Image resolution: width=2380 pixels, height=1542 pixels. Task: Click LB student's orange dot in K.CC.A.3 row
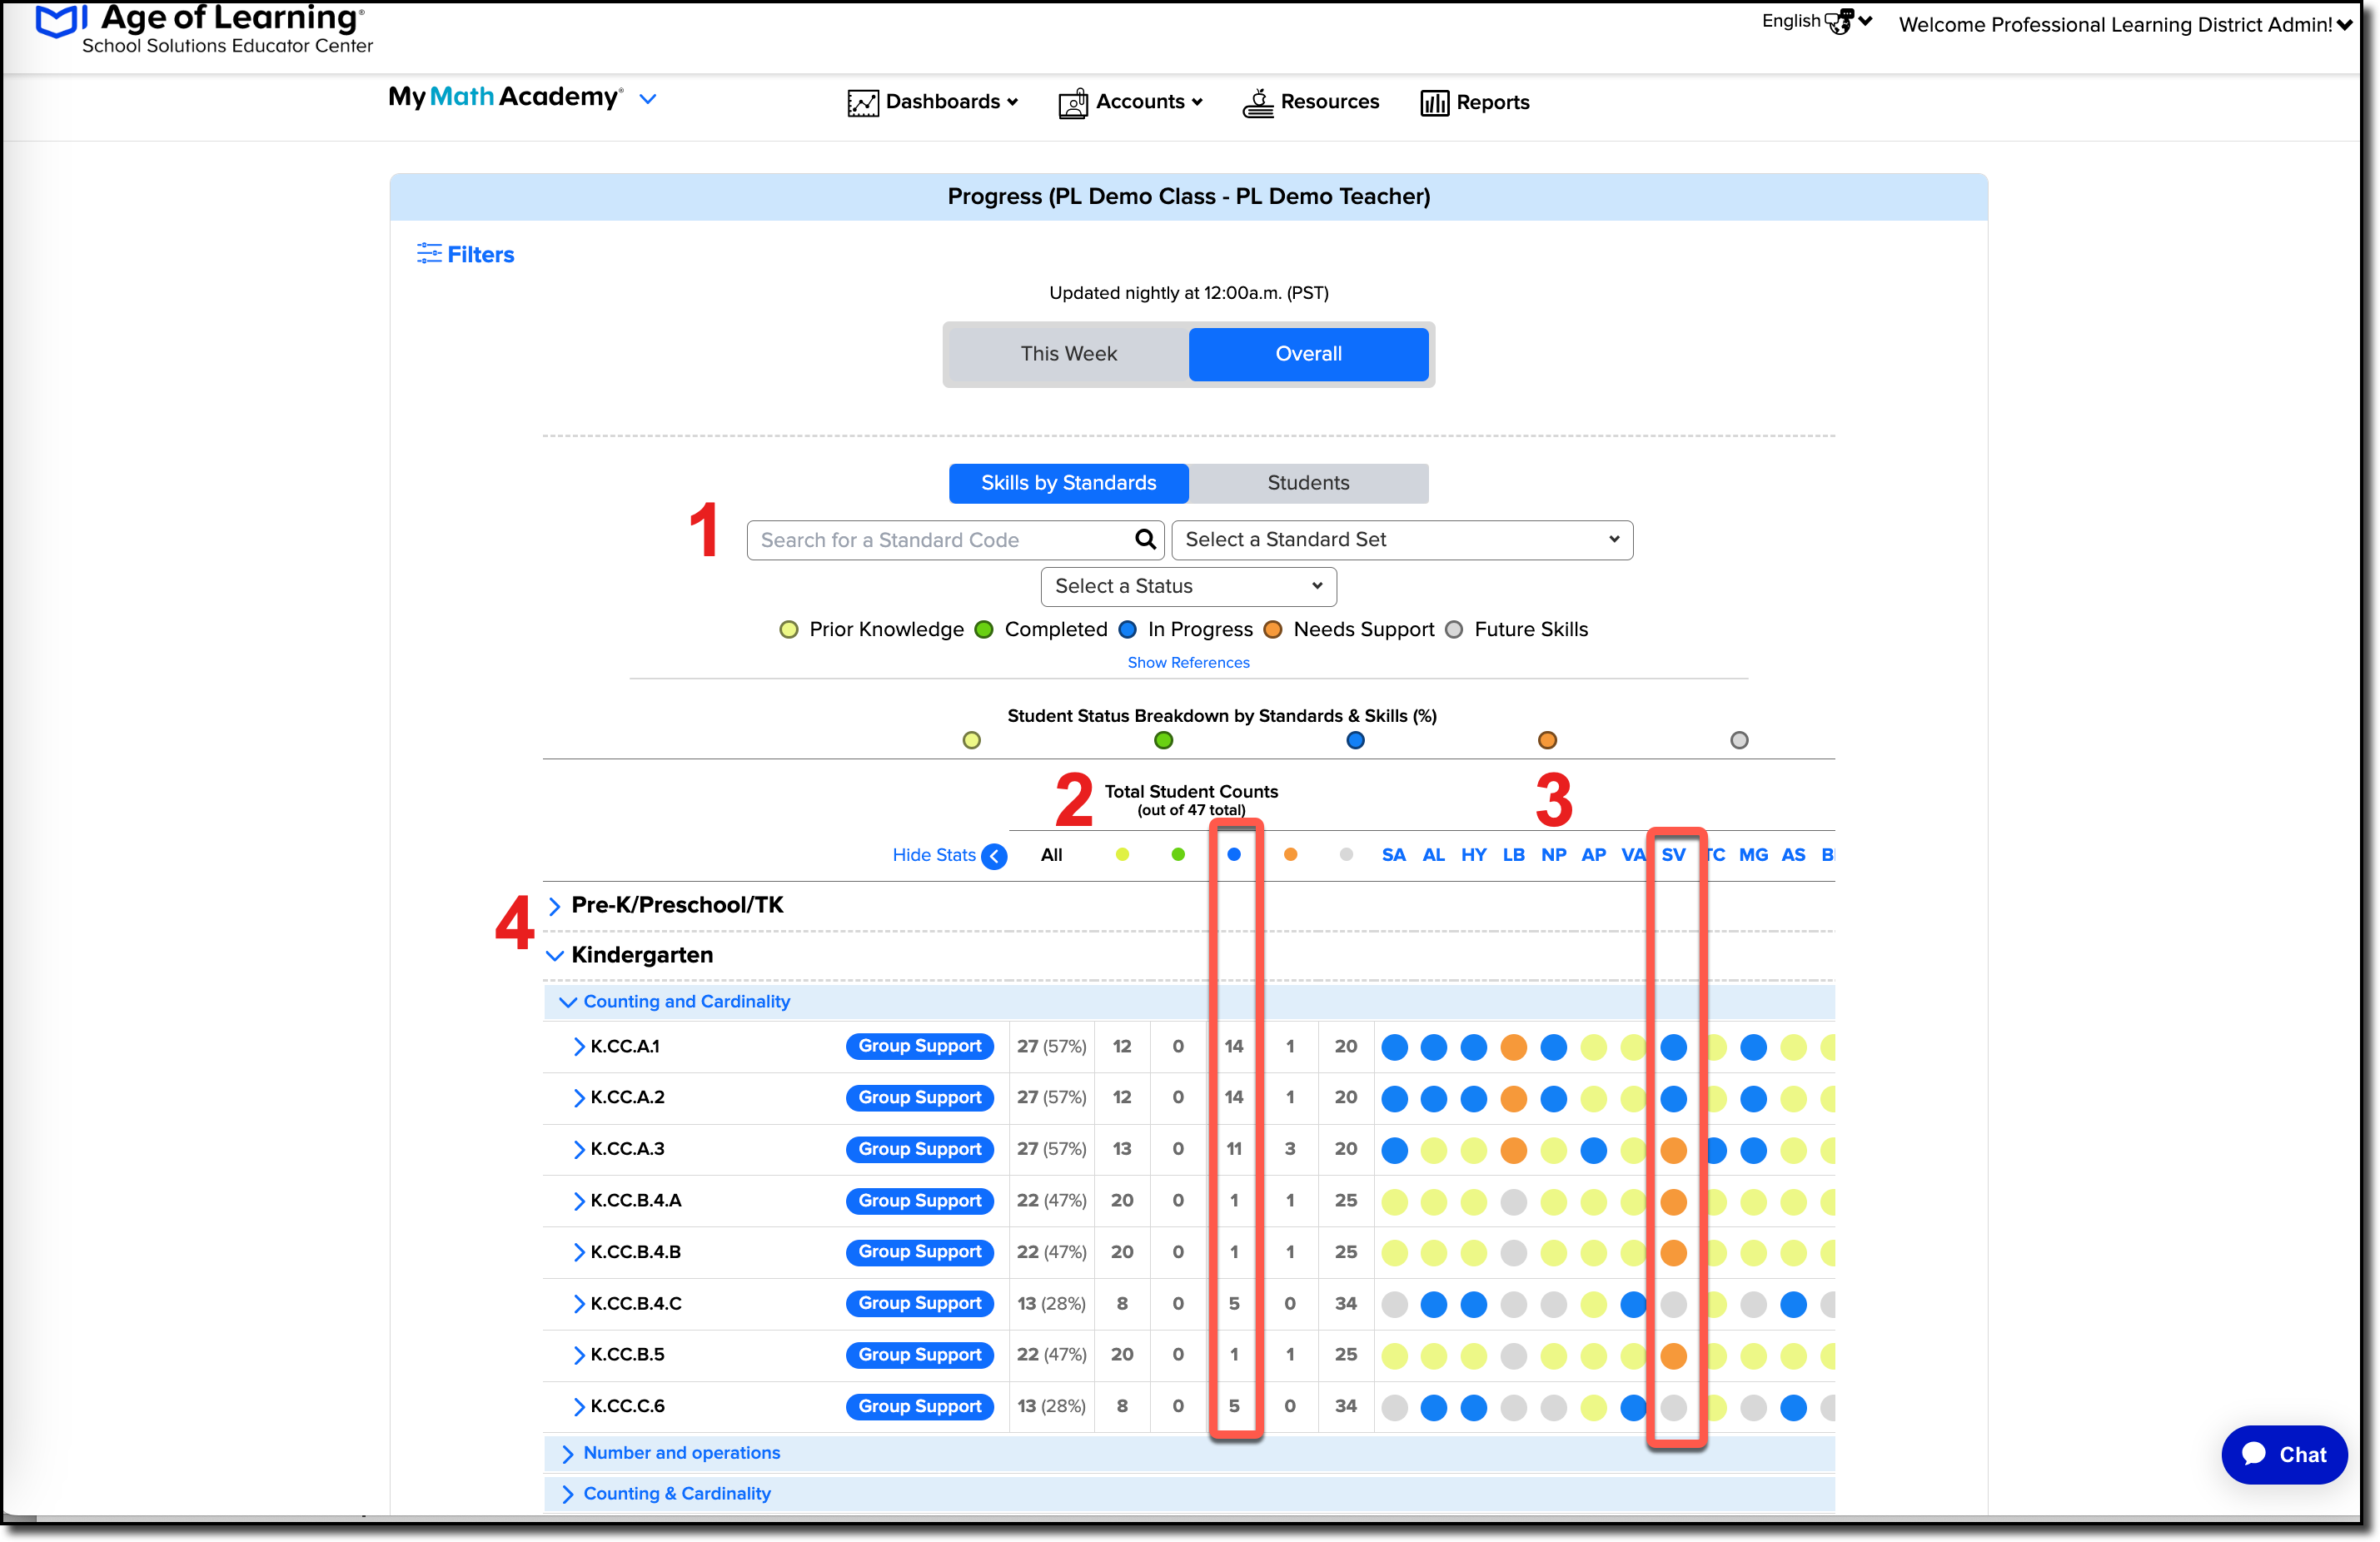pyautogui.click(x=1514, y=1150)
